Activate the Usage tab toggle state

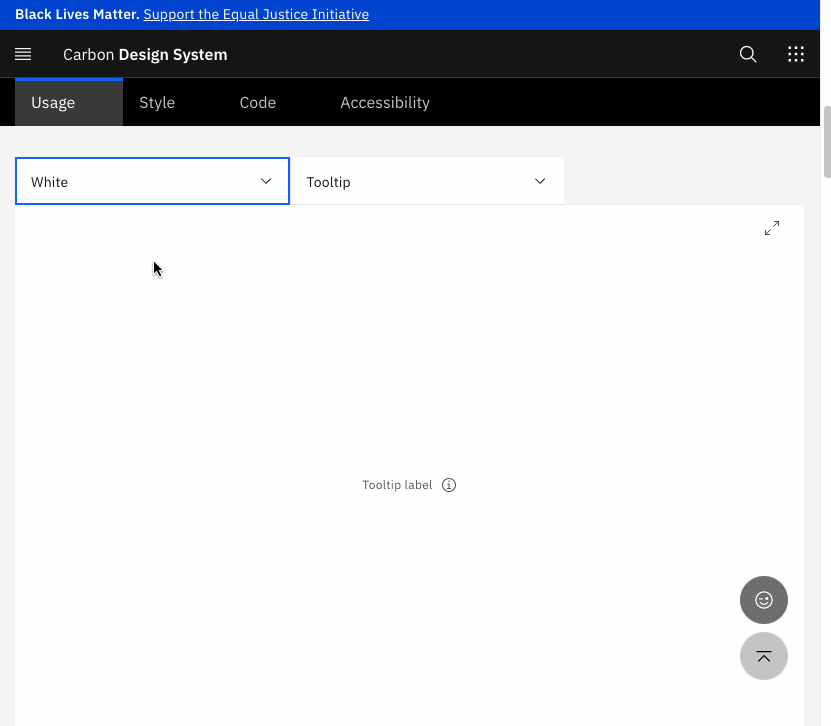53,102
